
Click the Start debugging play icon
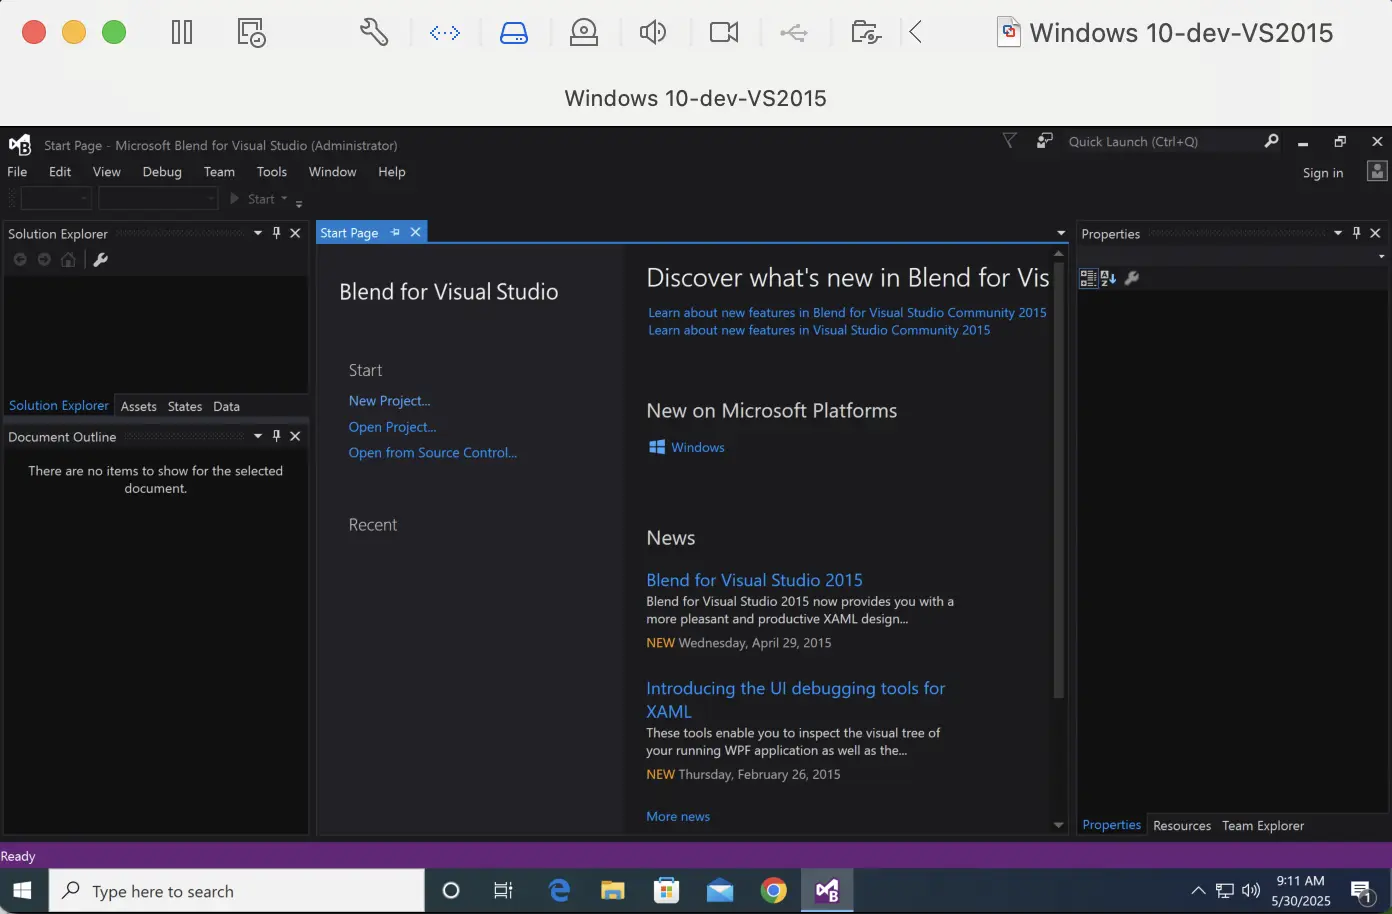235,199
